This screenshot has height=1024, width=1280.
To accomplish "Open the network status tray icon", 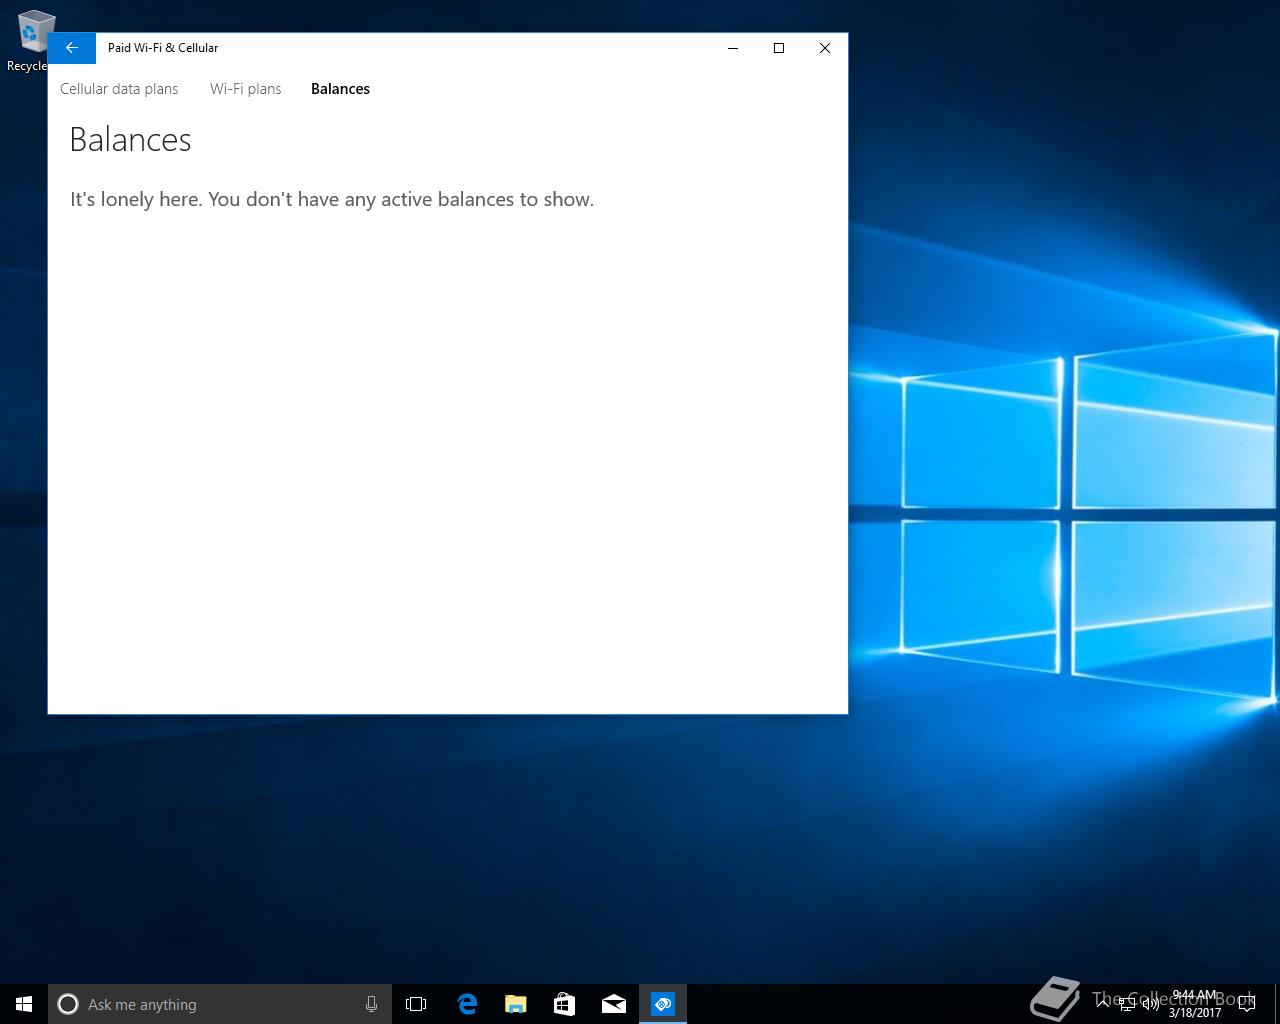I will click(x=1127, y=1004).
